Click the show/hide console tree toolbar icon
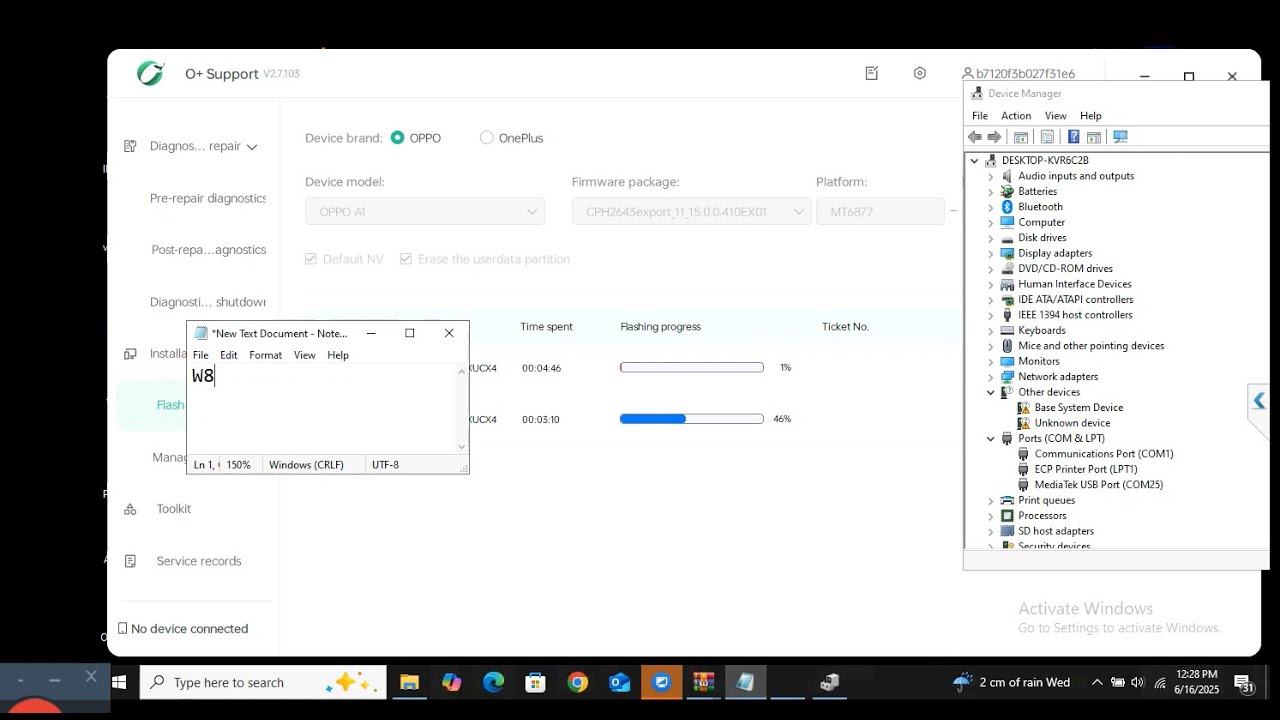Image resolution: width=1280 pixels, height=720 pixels. (1021, 137)
